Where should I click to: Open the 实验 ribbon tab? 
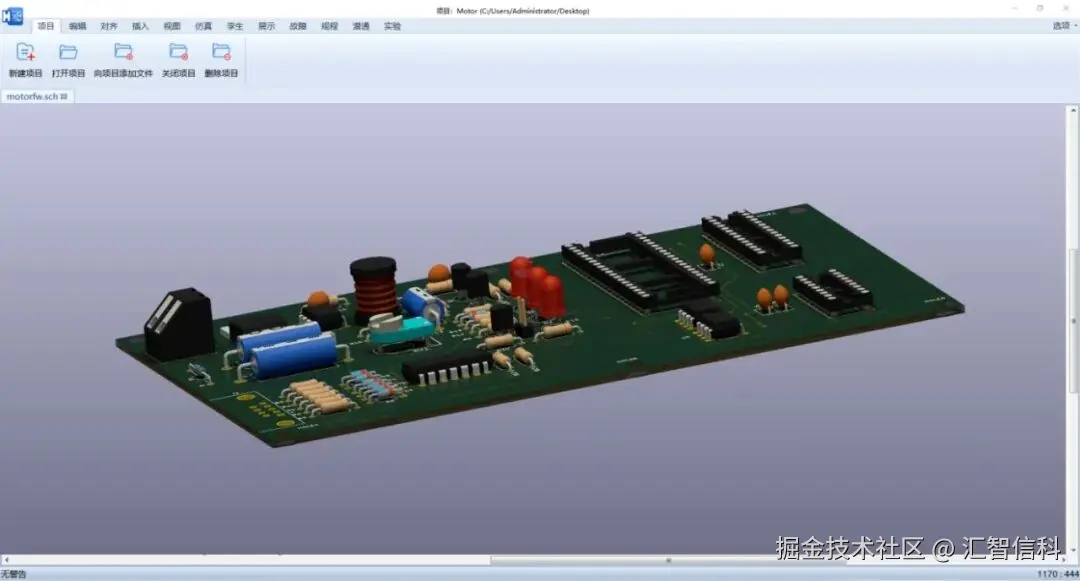[x=393, y=26]
